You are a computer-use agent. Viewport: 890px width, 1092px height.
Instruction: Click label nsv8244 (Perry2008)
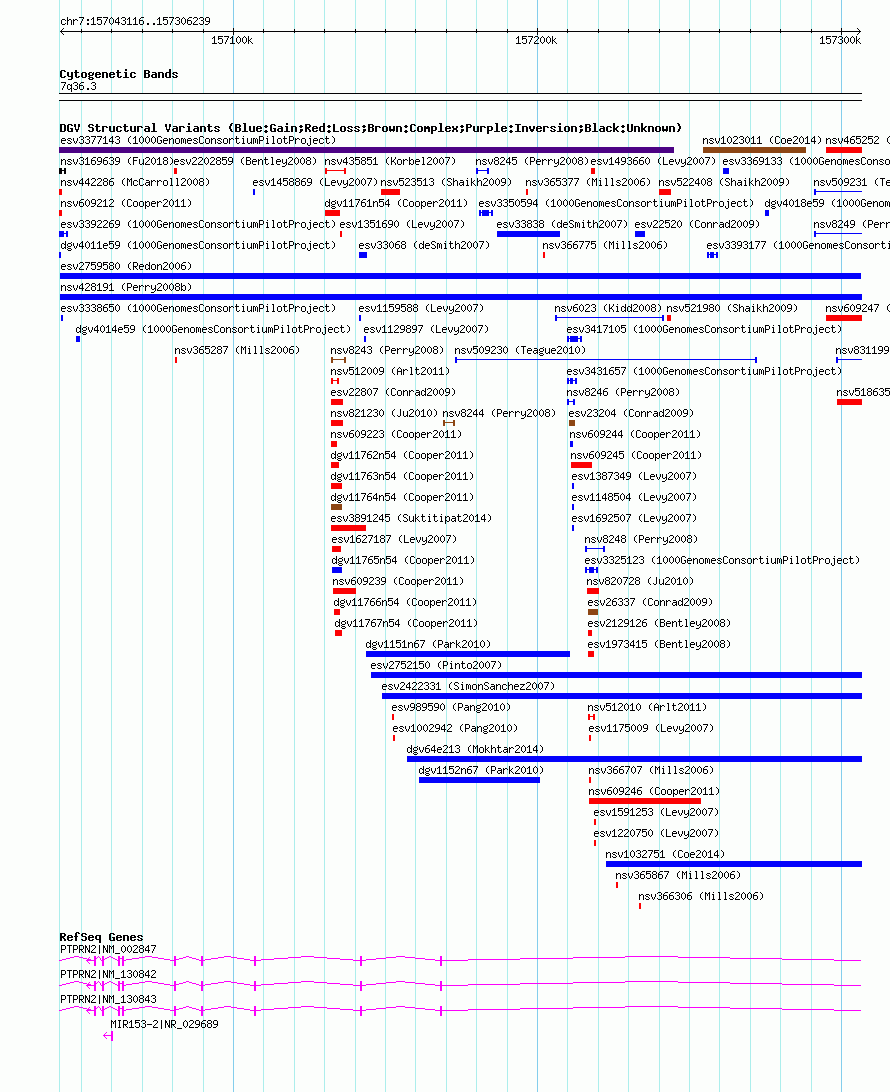tap(499, 413)
